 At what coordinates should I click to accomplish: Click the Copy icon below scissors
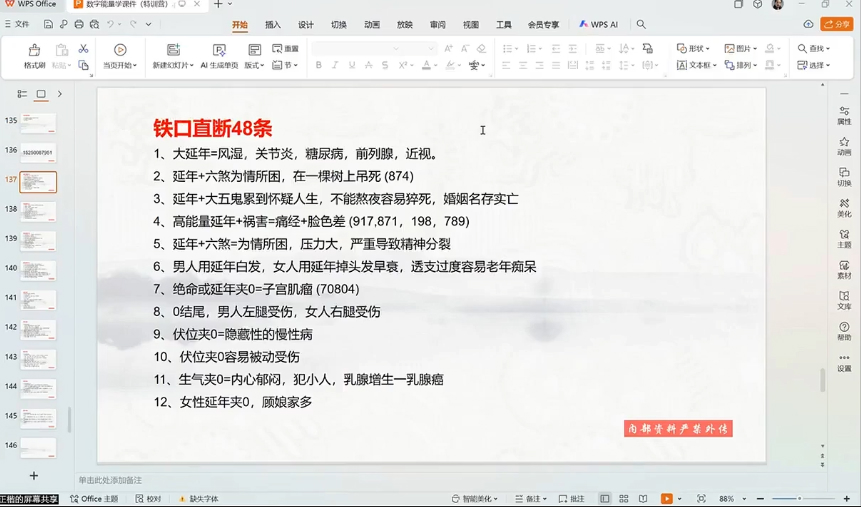pyautogui.click(x=83, y=65)
